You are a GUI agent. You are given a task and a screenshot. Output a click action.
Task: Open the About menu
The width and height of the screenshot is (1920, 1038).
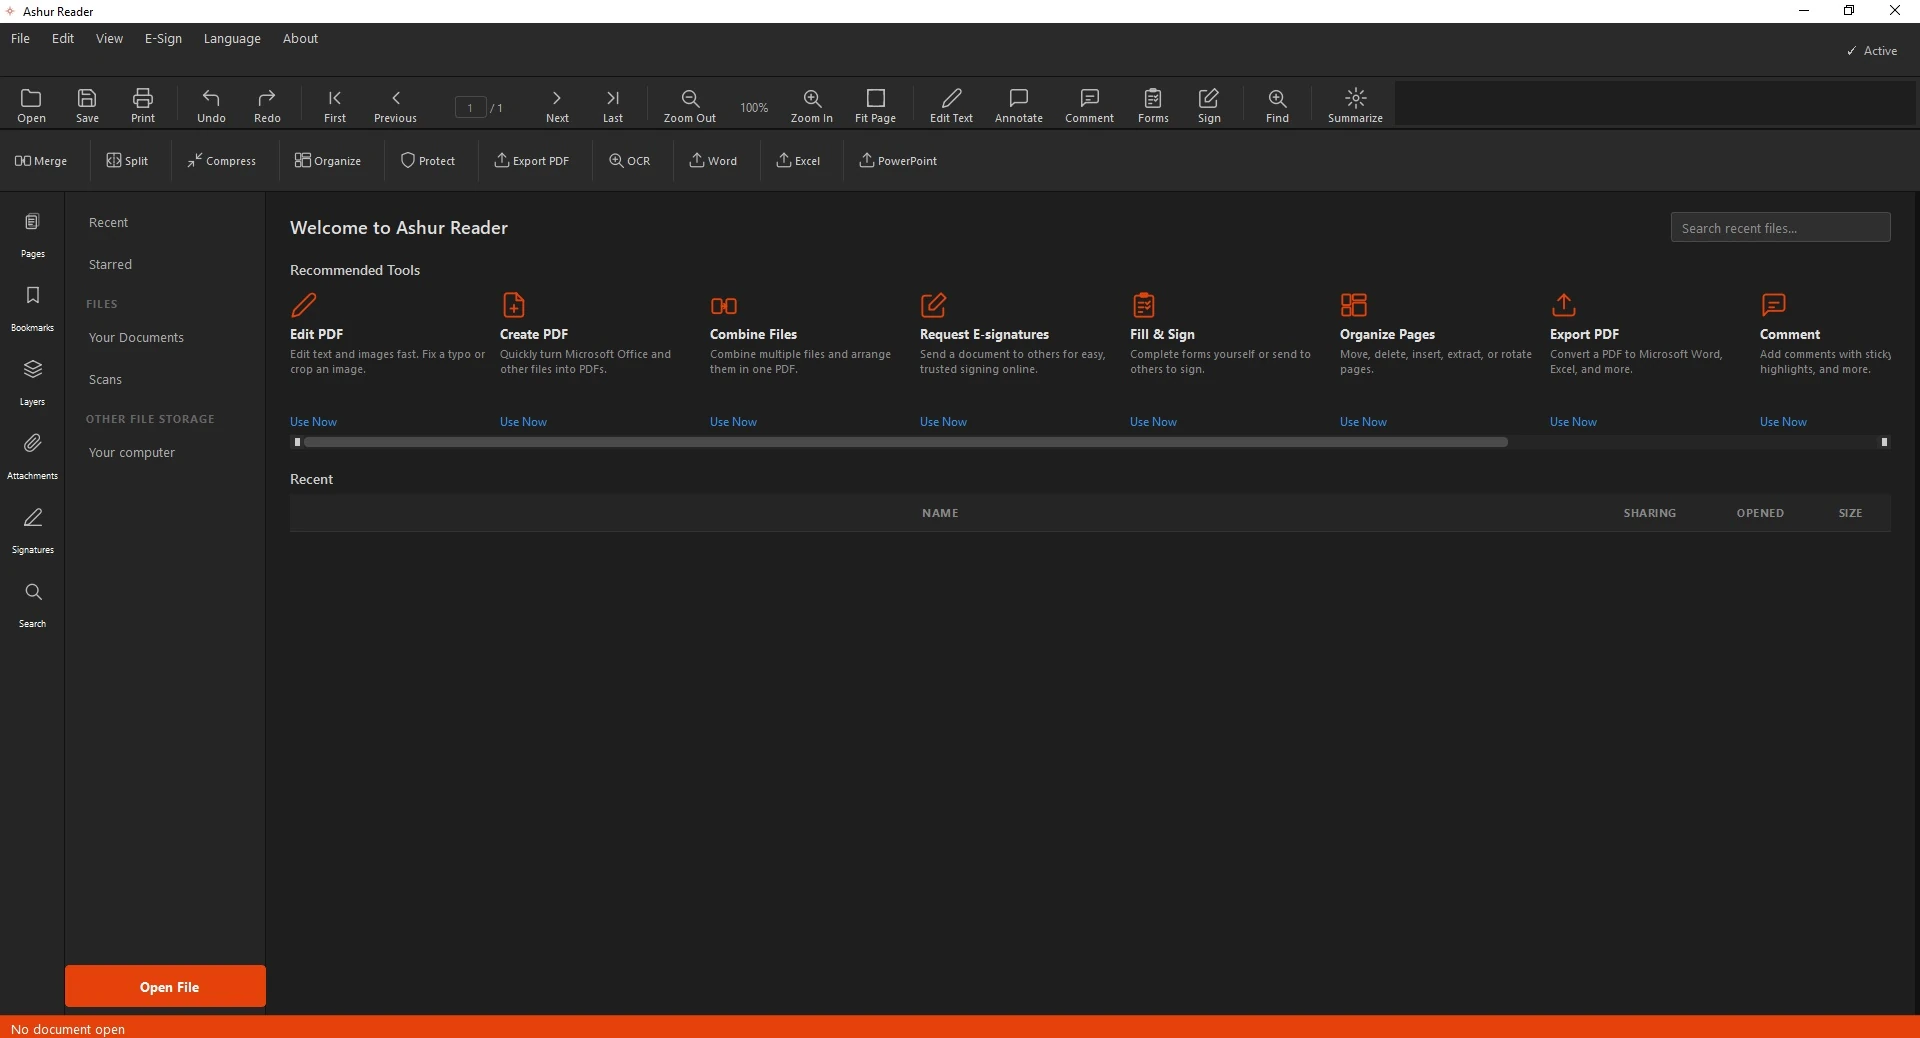click(300, 39)
